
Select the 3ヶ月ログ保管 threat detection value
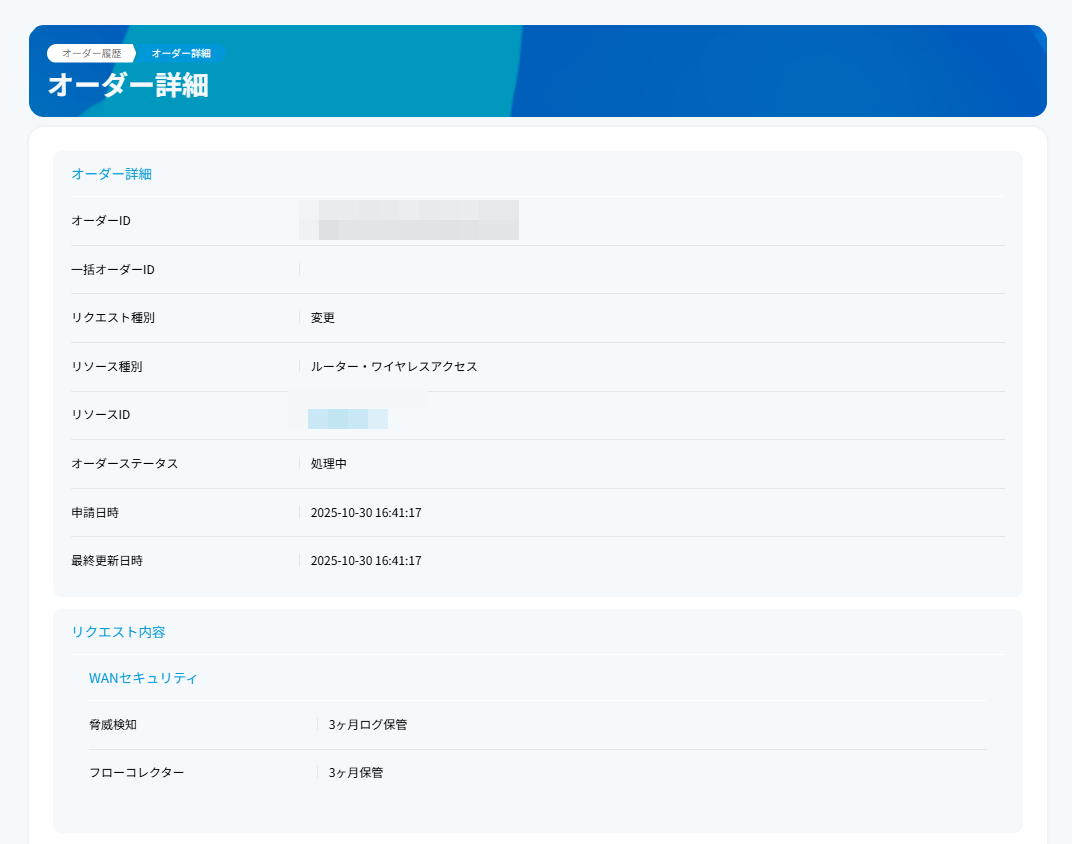(x=366, y=724)
